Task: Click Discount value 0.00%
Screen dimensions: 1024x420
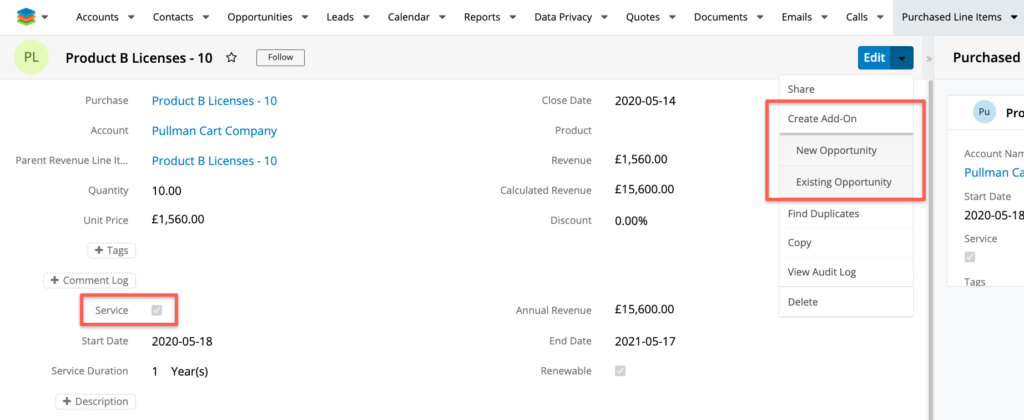Action: tap(631, 221)
